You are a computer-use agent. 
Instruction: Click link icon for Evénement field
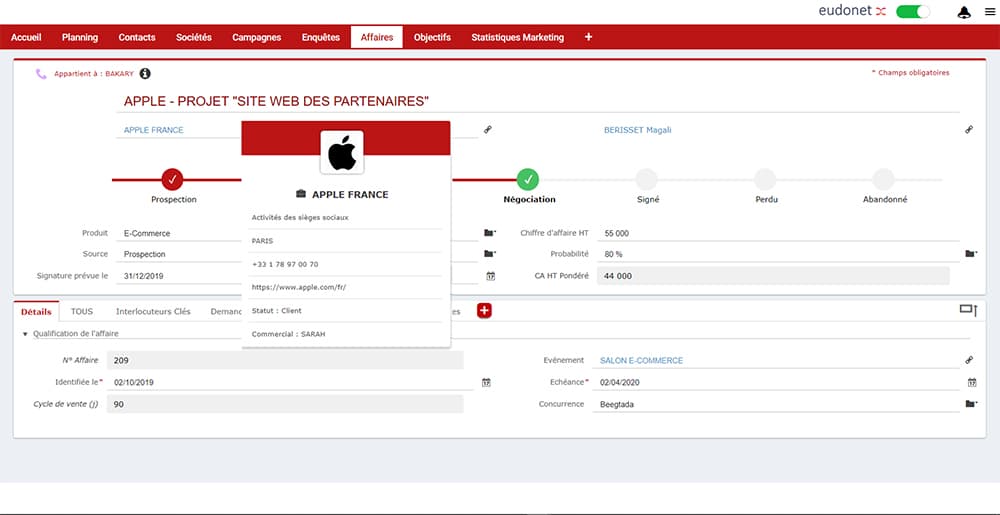(969, 360)
